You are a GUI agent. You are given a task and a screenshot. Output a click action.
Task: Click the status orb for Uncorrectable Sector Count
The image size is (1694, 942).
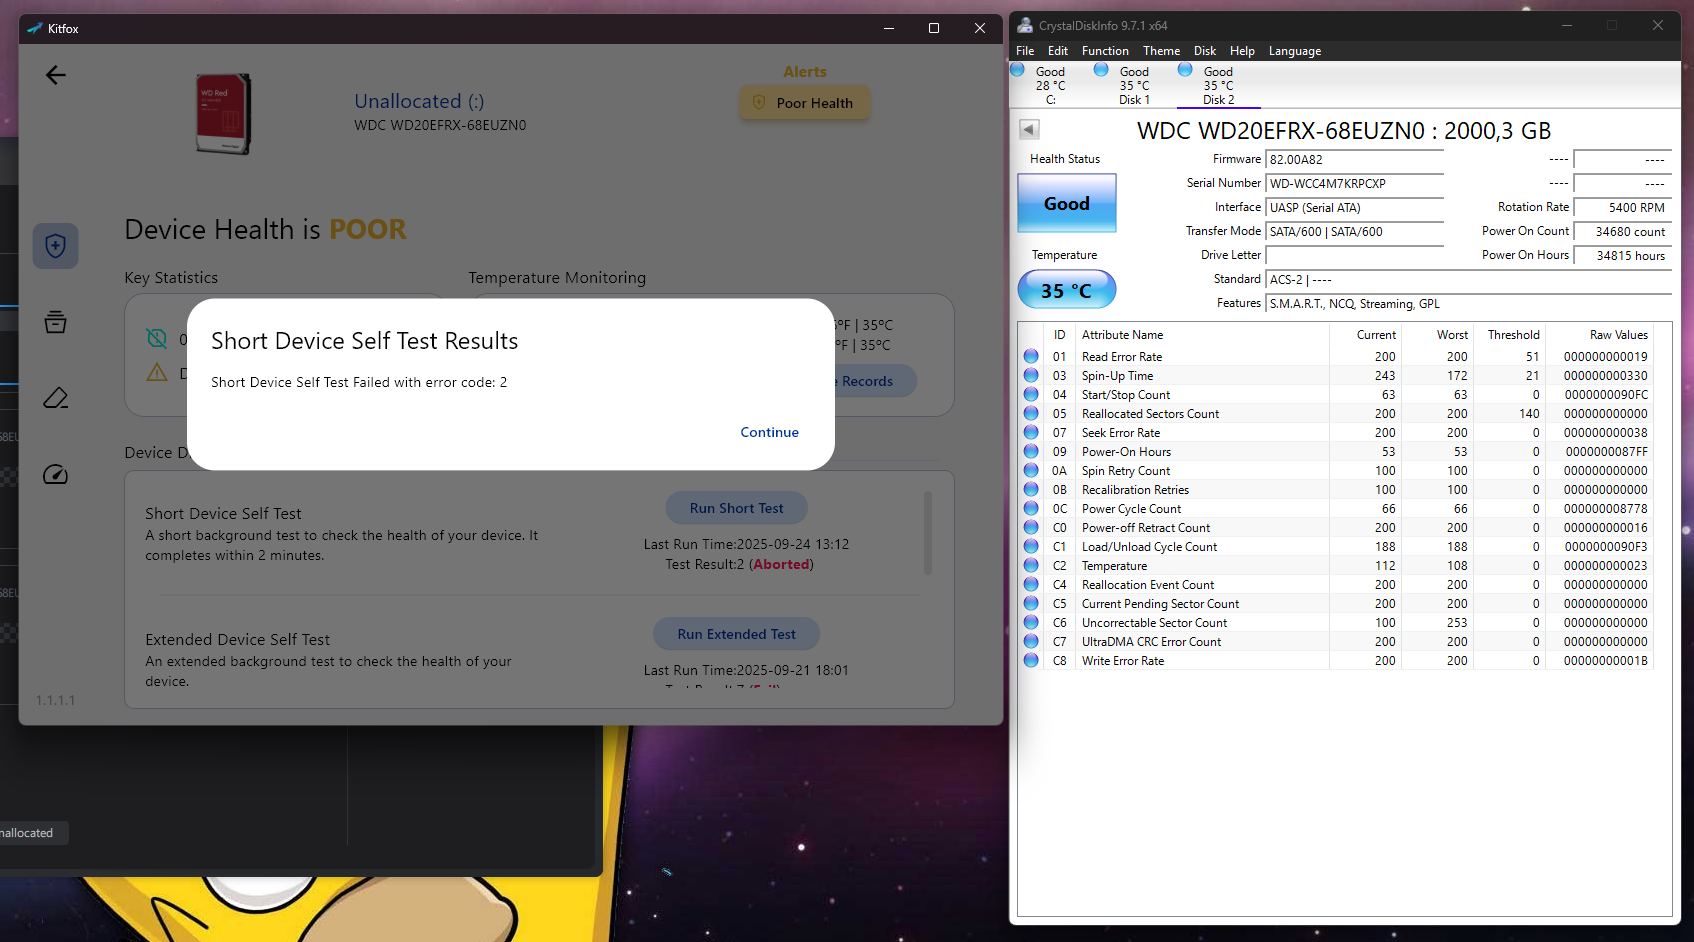[x=1031, y=622]
